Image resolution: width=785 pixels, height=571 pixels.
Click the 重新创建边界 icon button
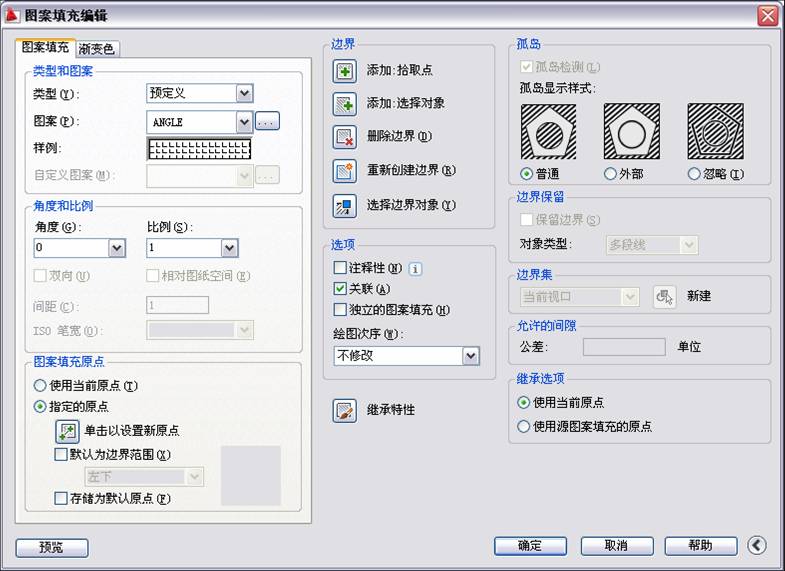(344, 171)
